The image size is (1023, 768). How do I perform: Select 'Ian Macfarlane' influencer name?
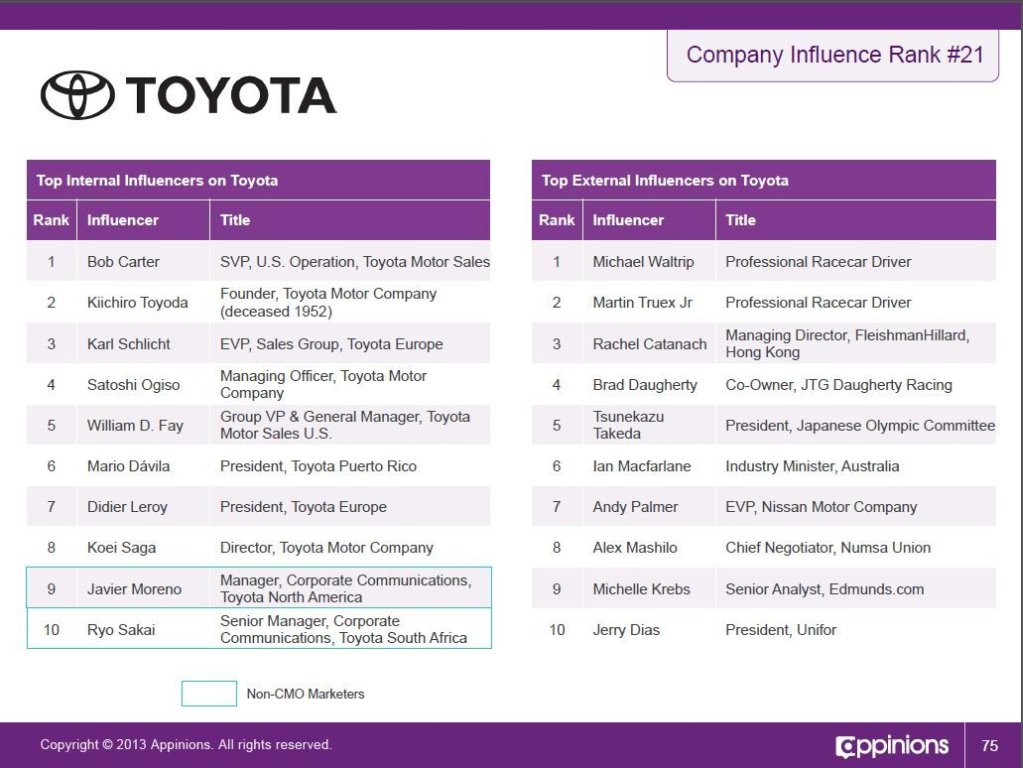coord(642,467)
